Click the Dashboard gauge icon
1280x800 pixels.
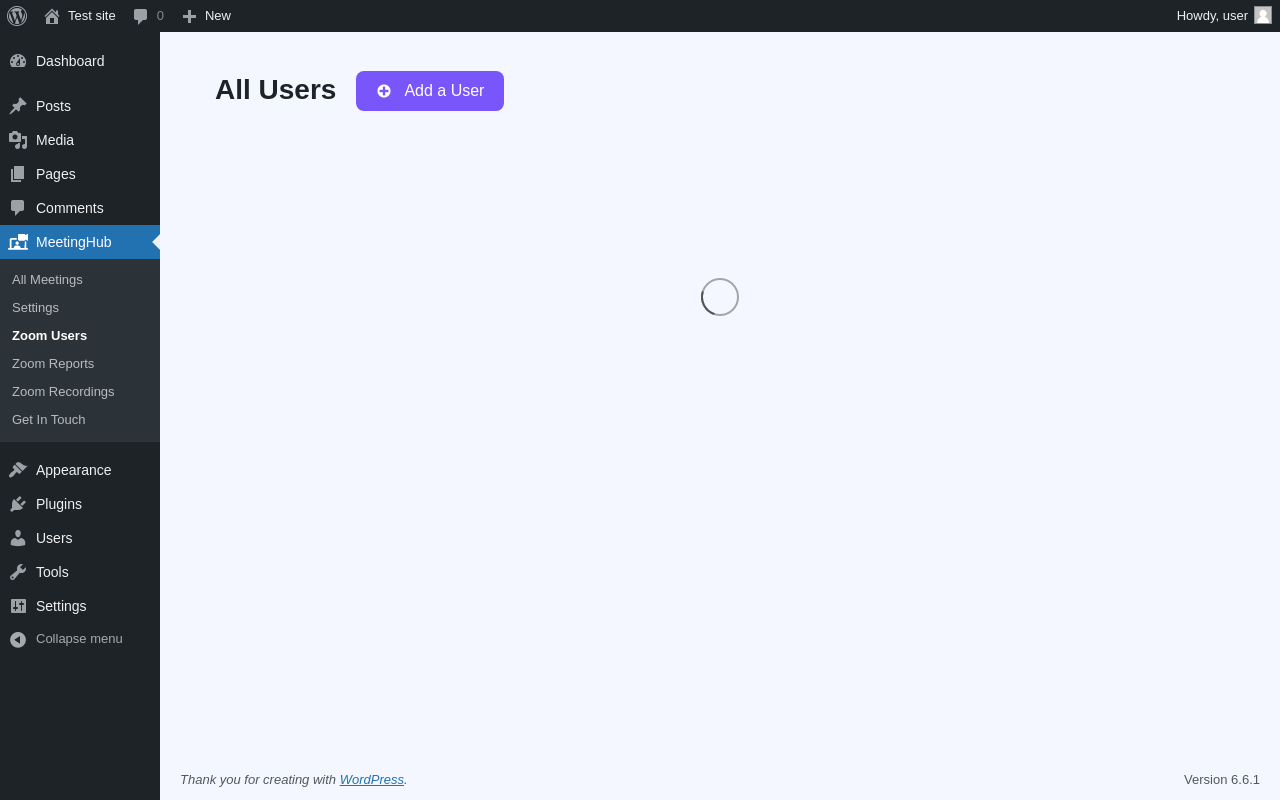coord(18,61)
